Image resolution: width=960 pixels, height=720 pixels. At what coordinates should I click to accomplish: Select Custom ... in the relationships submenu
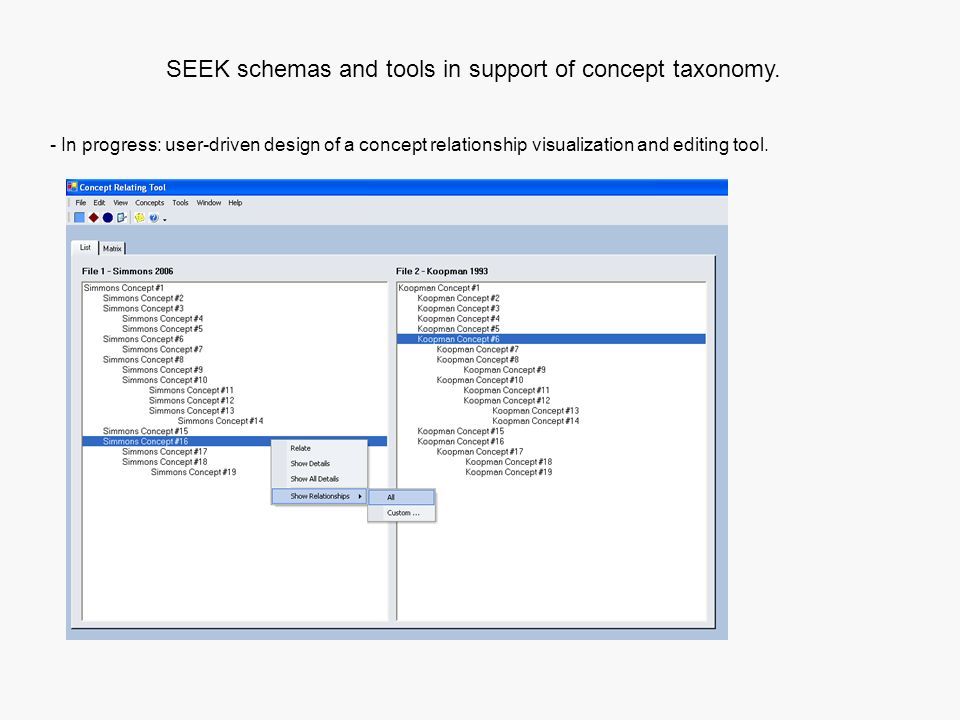pyautogui.click(x=402, y=513)
